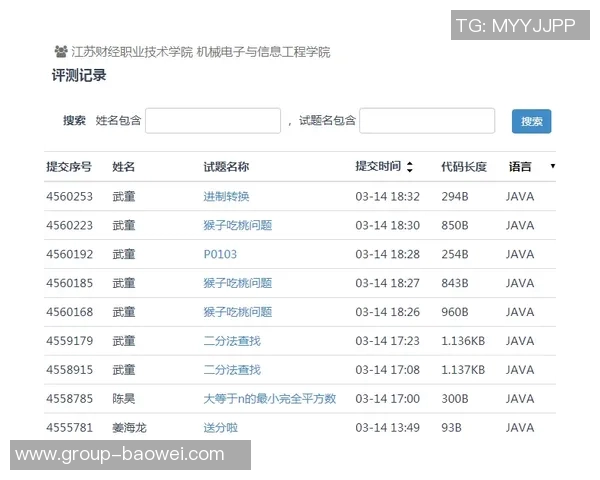
Task: Open 猴子吃桃问题 link in submission 4560185
Action: (237, 284)
